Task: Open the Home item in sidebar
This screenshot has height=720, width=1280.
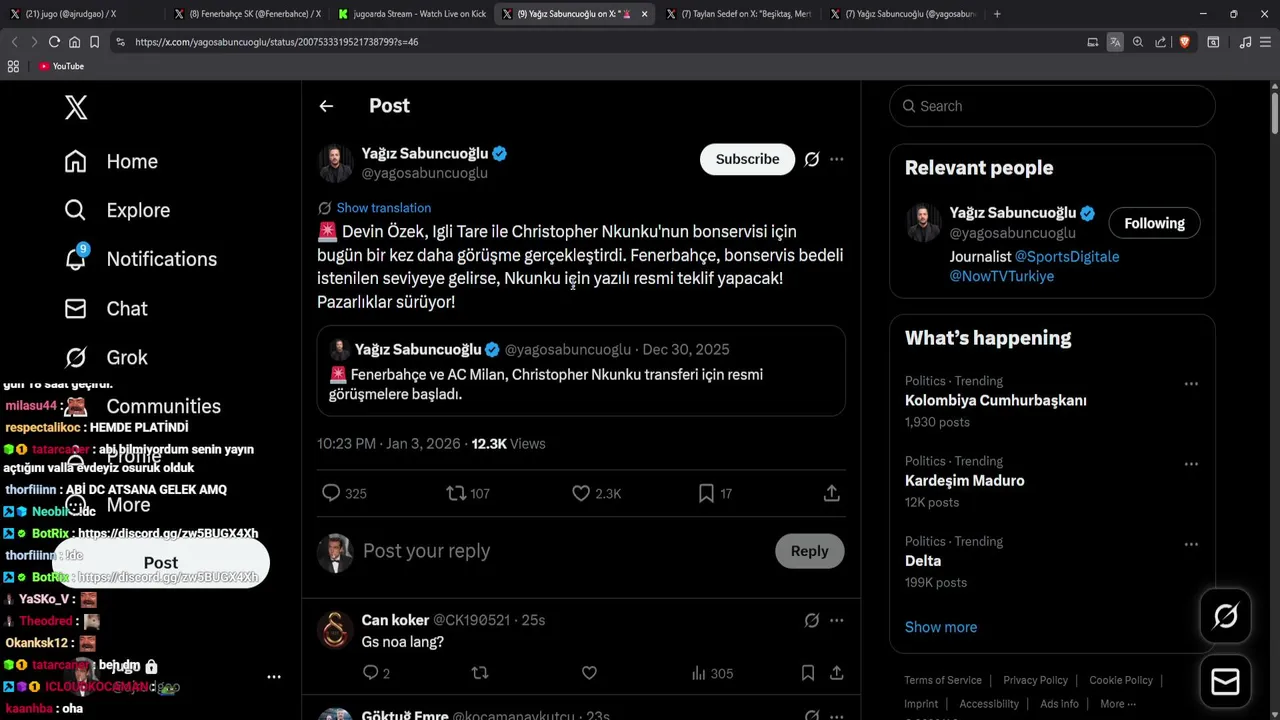Action: click(111, 161)
